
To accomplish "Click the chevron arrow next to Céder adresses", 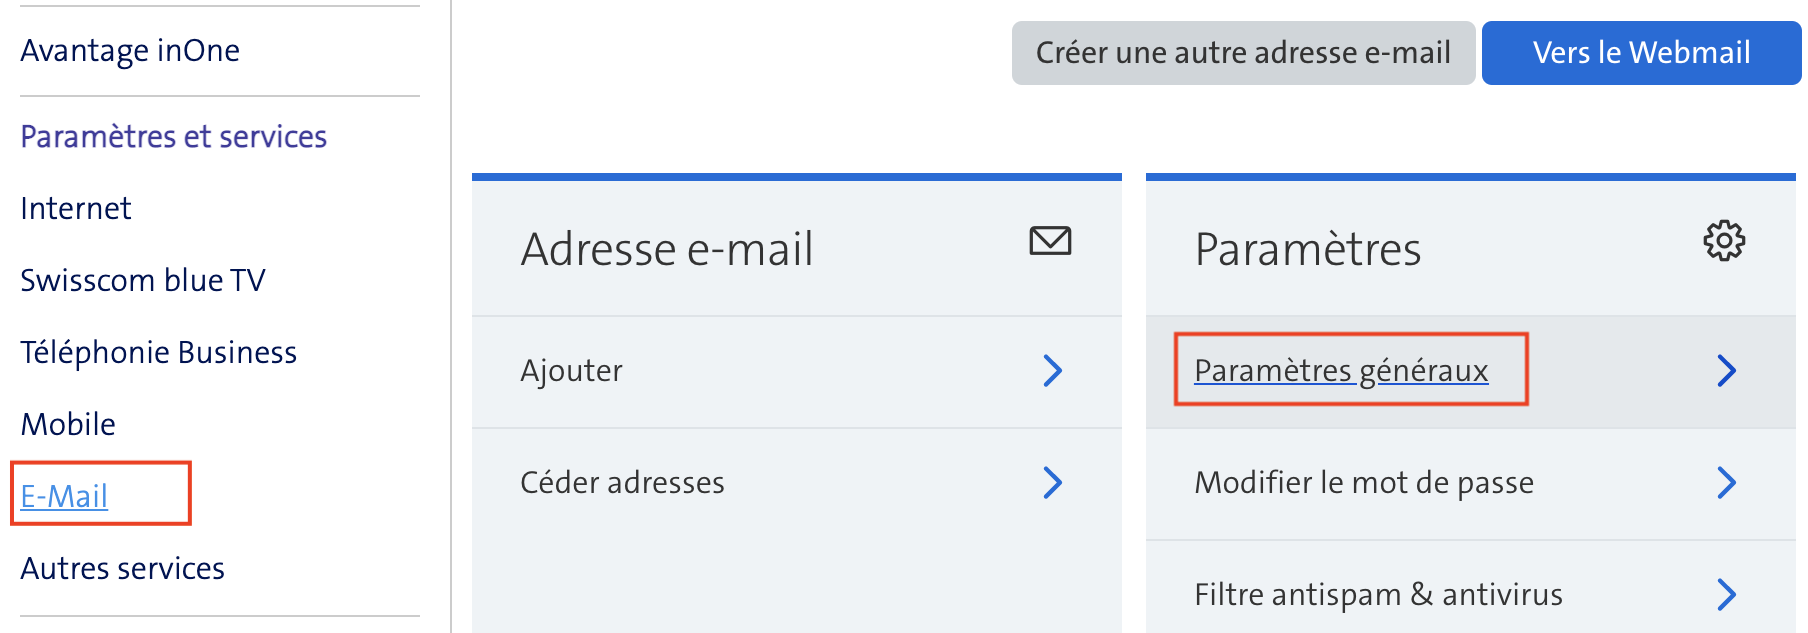I will click(1052, 483).
